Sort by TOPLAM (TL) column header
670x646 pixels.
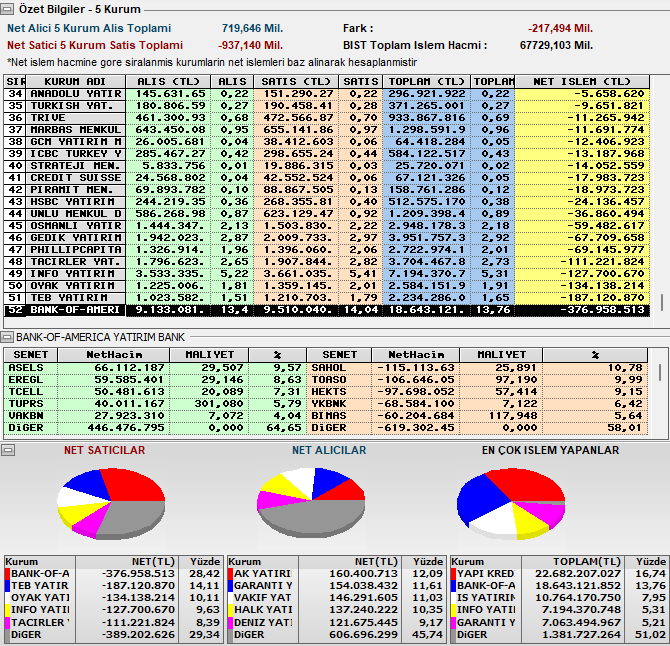pyautogui.click(x=426, y=82)
